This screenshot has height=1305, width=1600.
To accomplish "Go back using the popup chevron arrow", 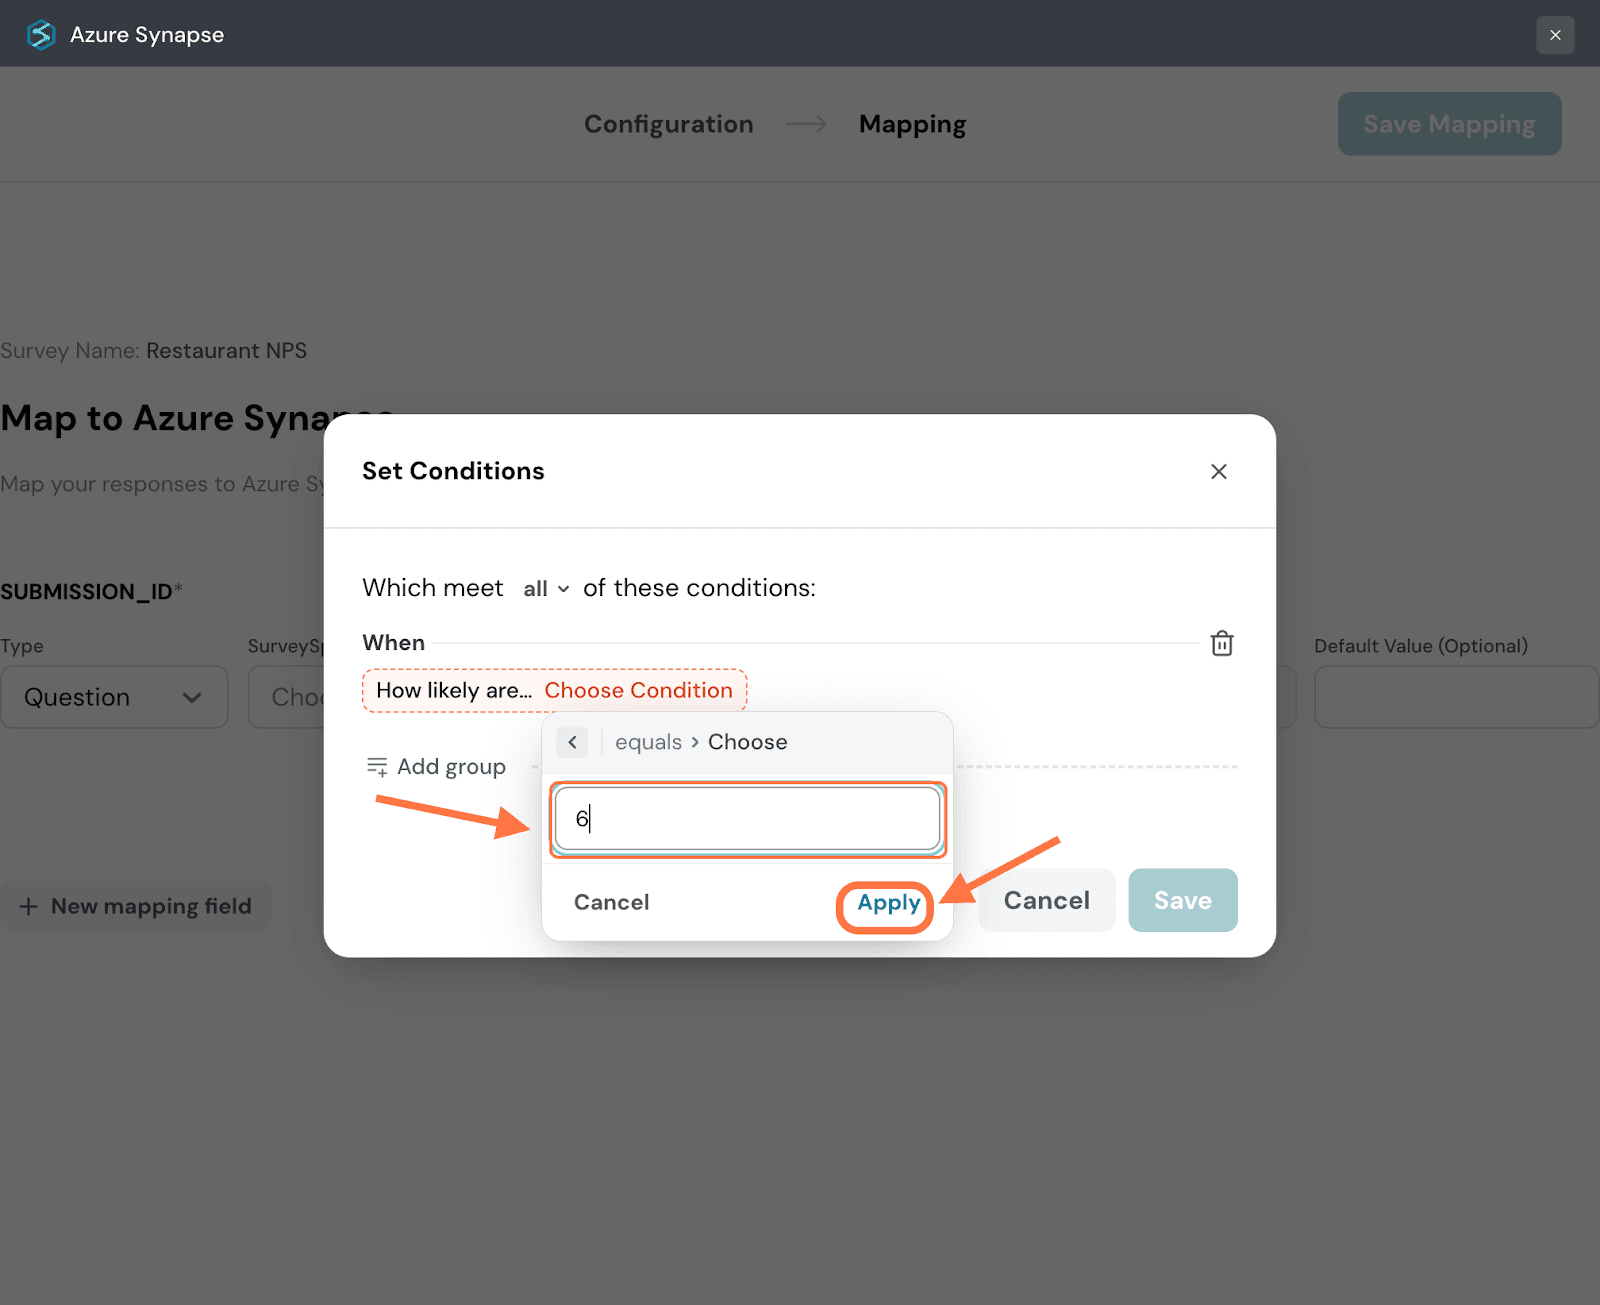I will 572,742.
